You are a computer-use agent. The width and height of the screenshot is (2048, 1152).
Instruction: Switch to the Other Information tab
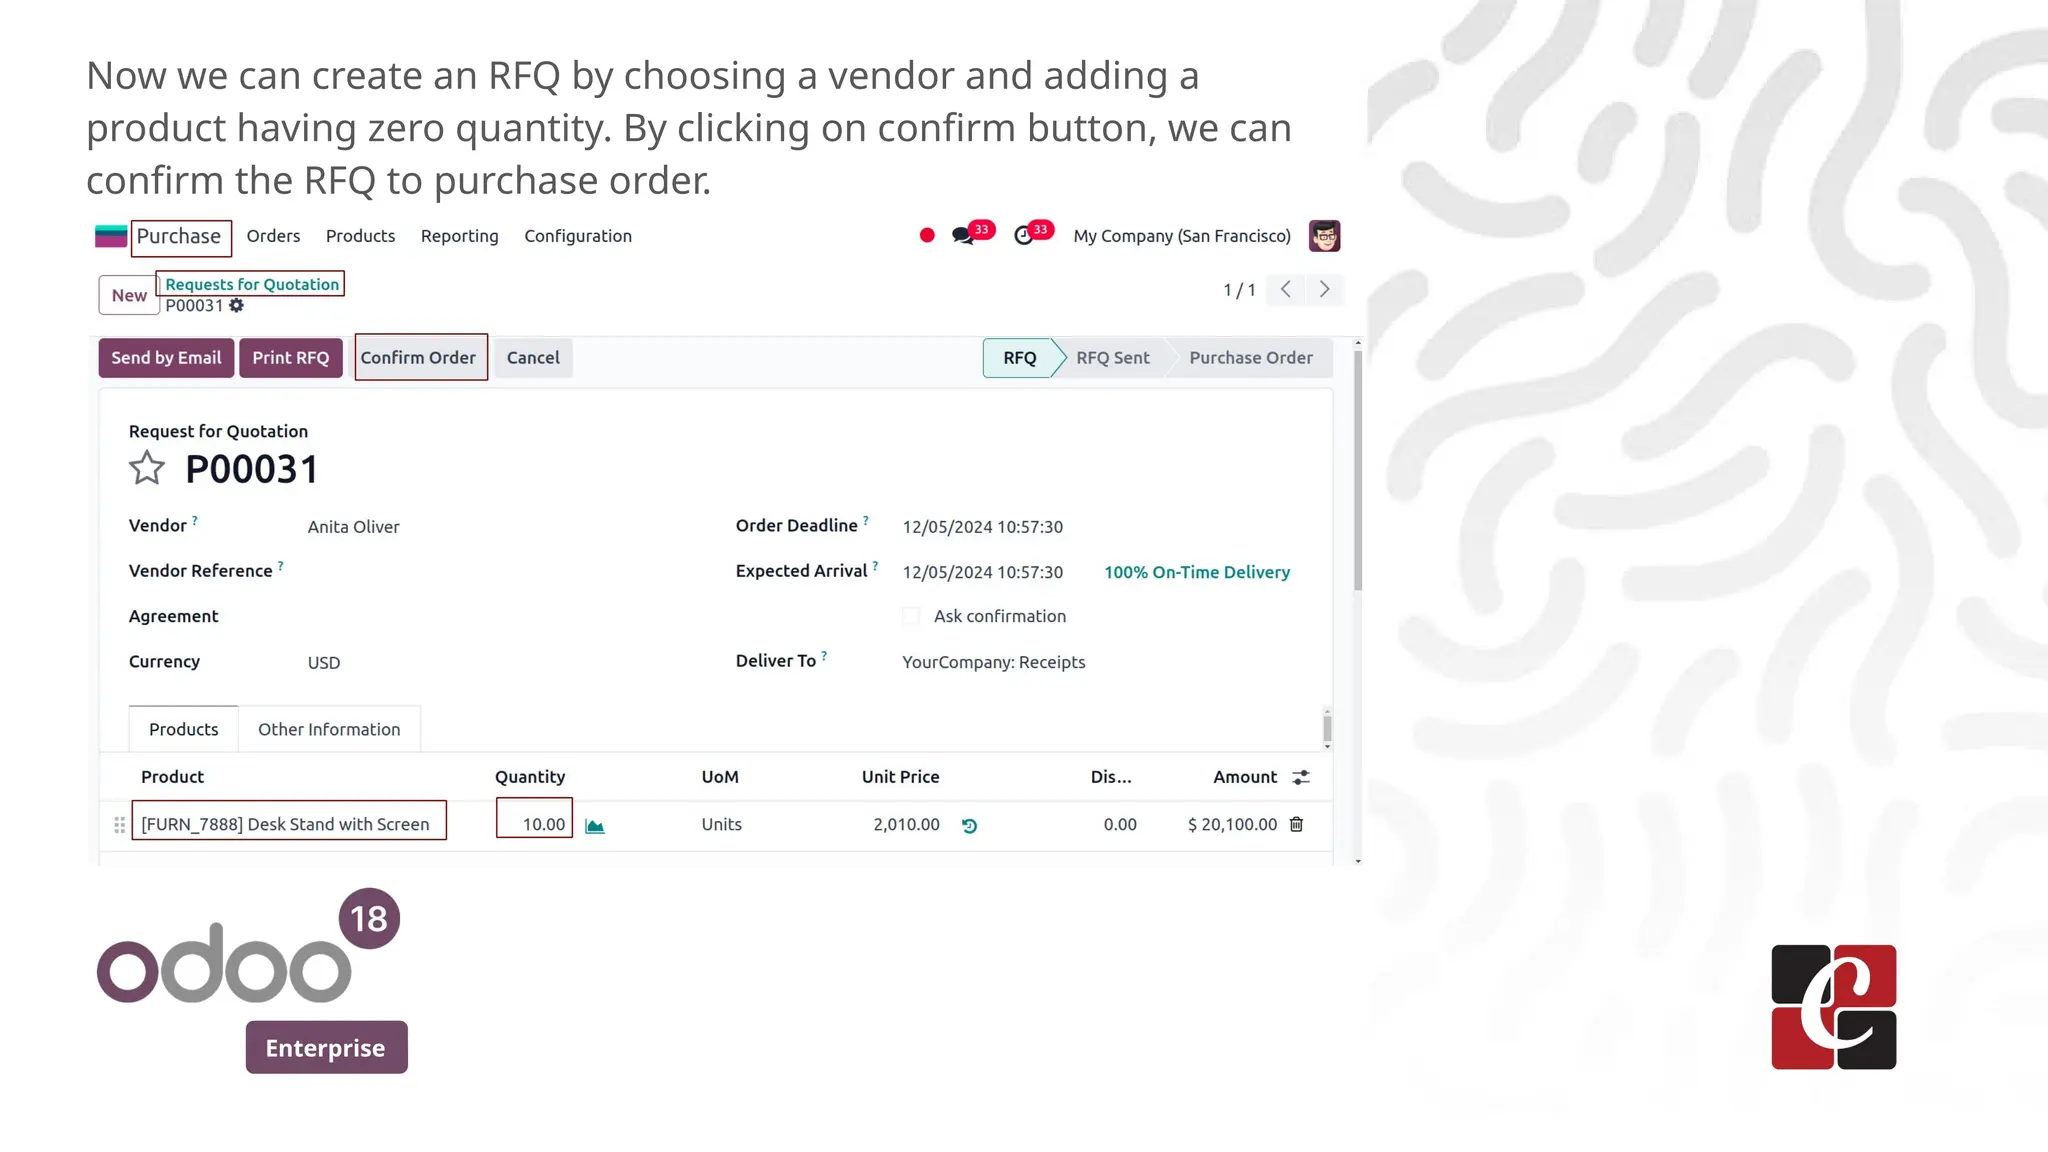[329, 729]
